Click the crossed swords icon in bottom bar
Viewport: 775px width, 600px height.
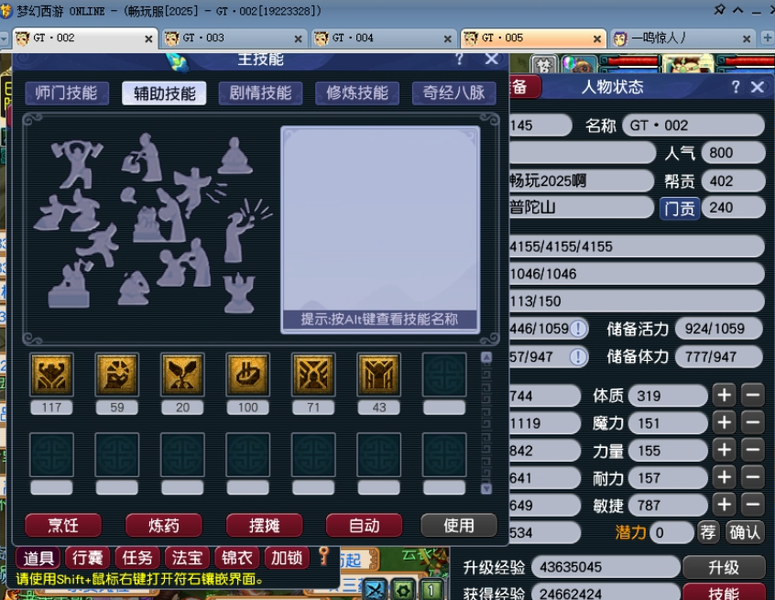click(375, 590)
